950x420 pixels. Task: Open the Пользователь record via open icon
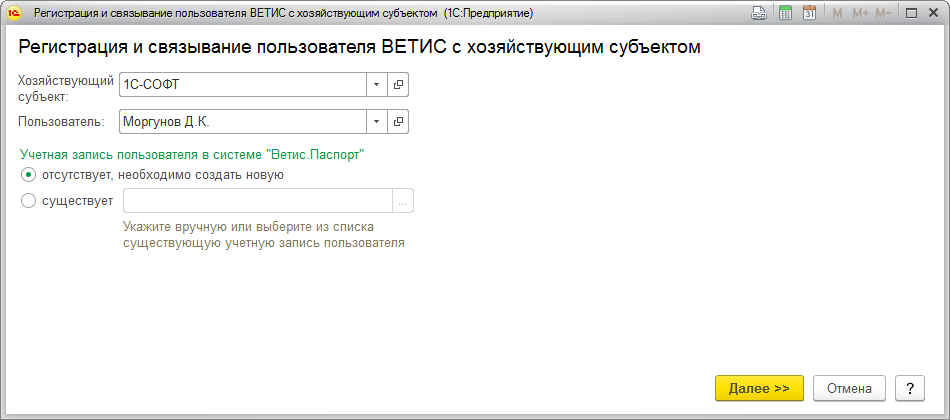(x=398, y=121)
